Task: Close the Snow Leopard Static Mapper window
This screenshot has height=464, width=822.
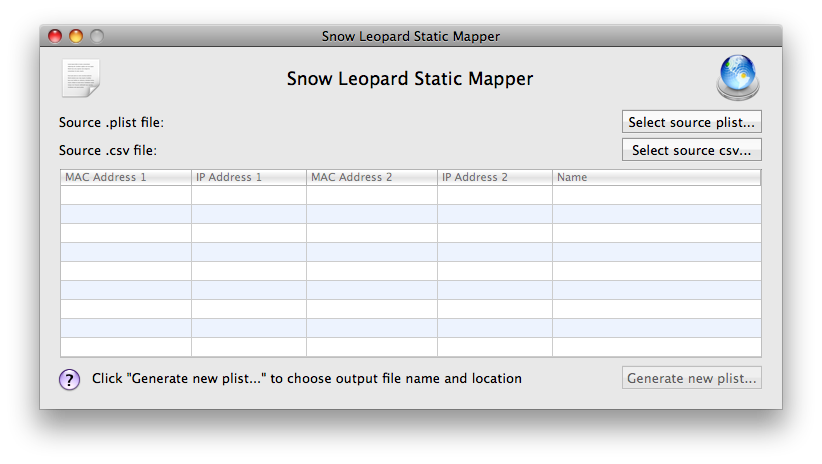Action: click(x=55, y=36)
